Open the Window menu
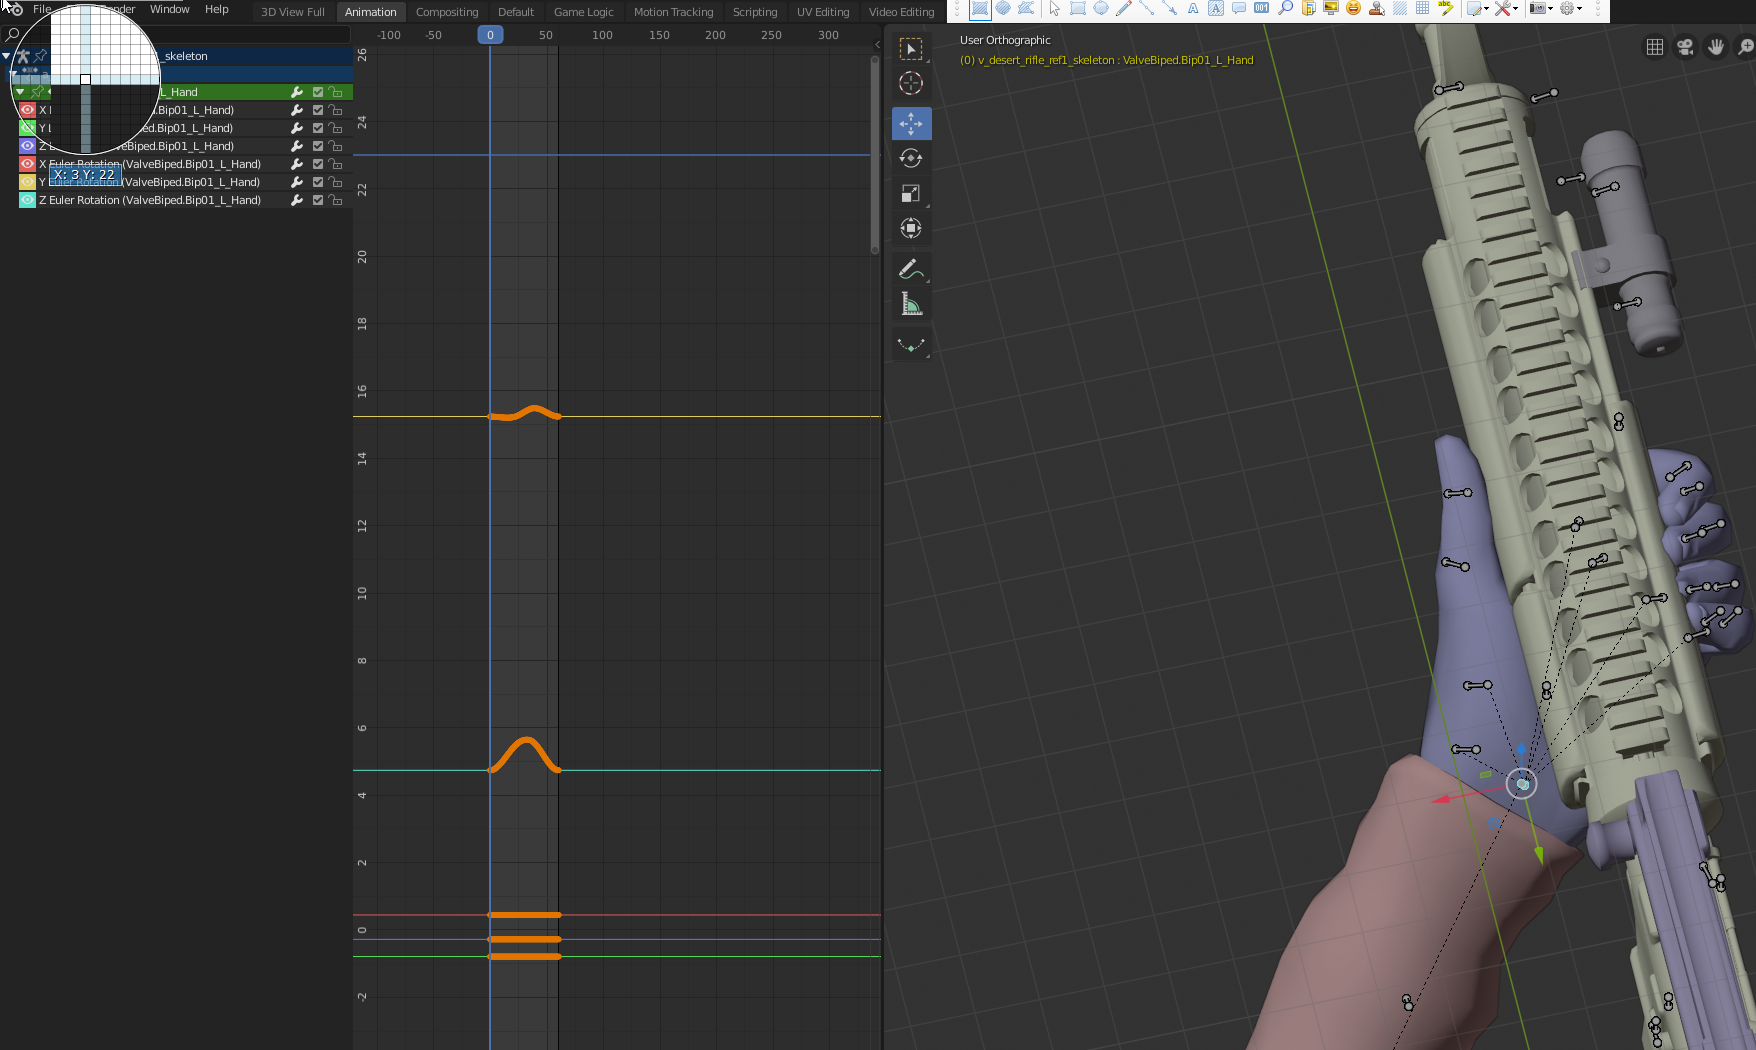 tap(169, 9)
